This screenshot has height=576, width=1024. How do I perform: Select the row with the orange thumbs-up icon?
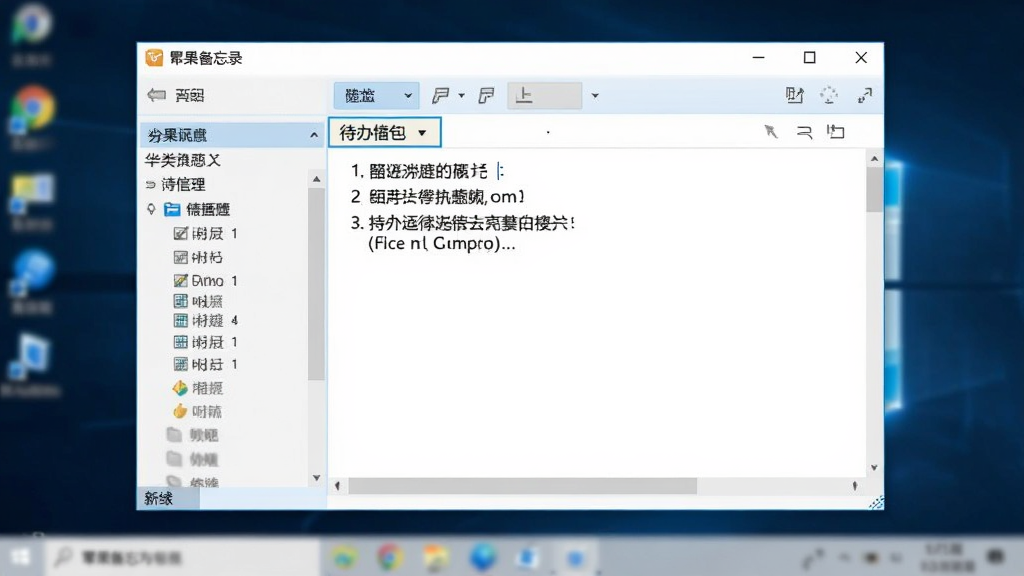coord(197,411)
